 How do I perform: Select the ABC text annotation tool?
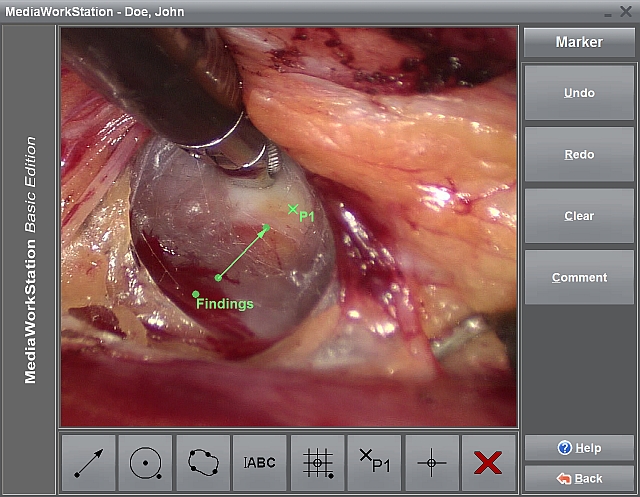(x=260, y=463)
